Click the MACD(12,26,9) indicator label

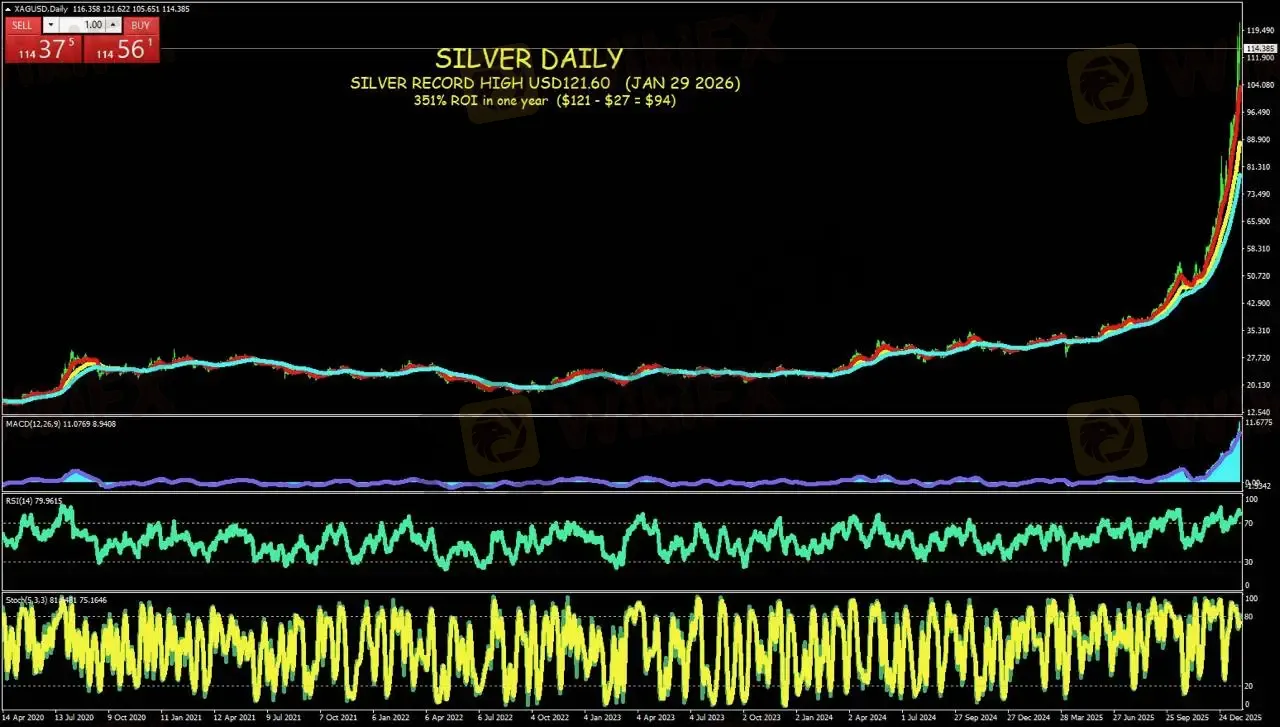tap(33, 424)
